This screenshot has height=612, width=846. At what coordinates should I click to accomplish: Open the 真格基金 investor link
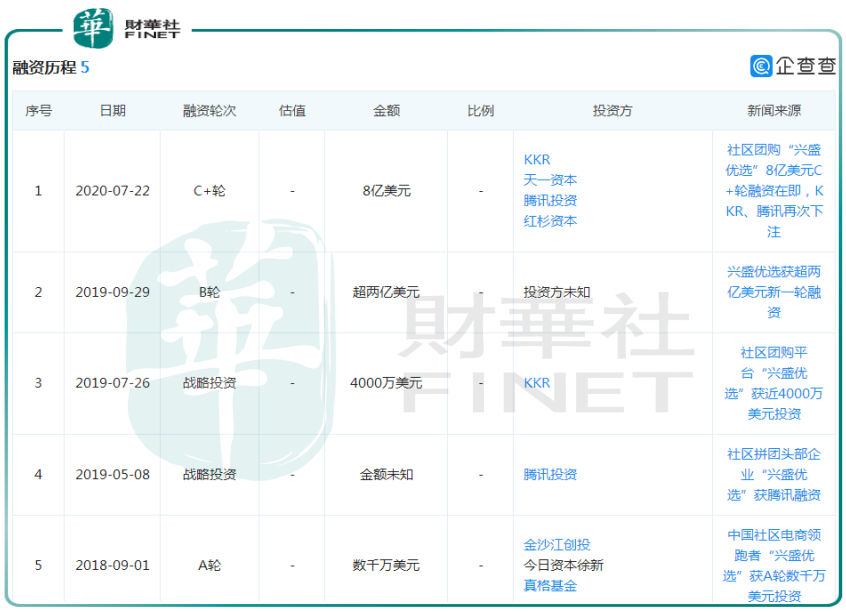[x=550, y=586]
